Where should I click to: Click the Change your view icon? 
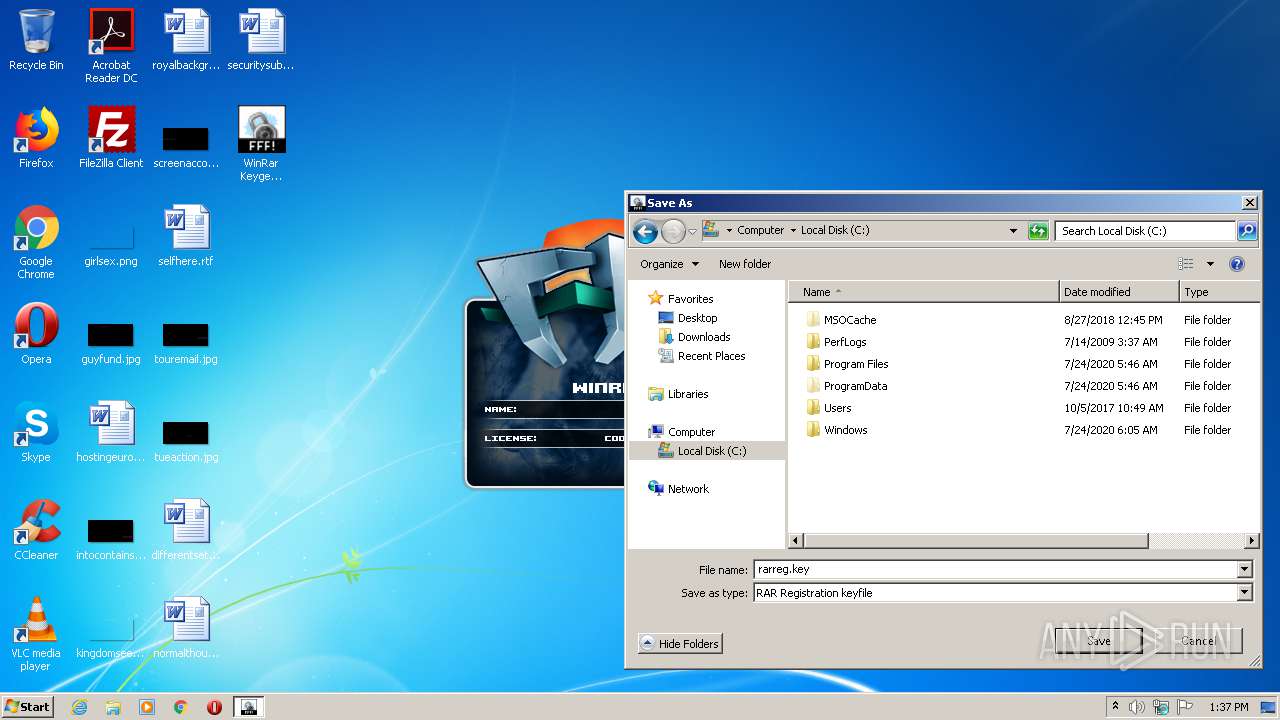pos(1186,264)
